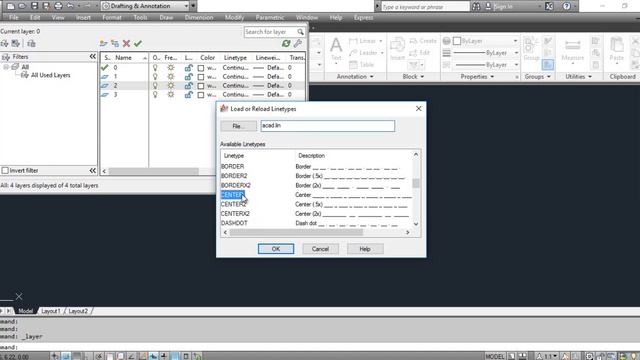Click the red X Delete Layer icon

coord(127,43)
